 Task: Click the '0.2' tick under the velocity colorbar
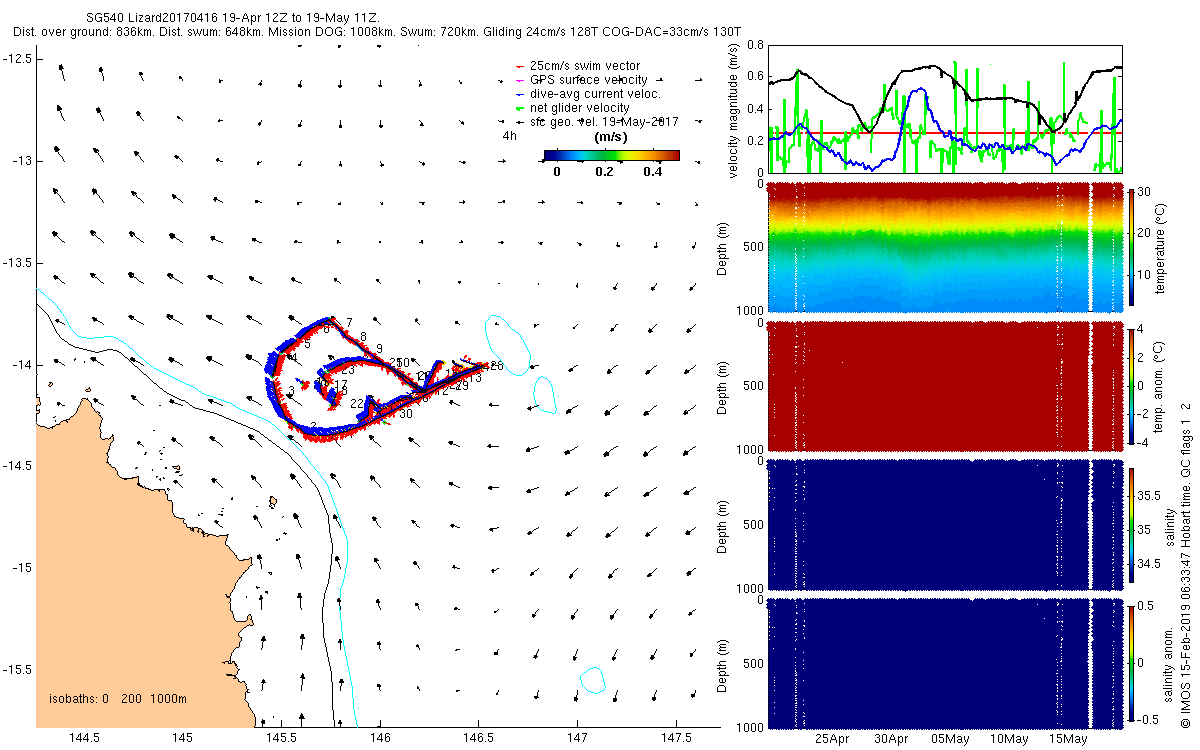click(603, 171)
